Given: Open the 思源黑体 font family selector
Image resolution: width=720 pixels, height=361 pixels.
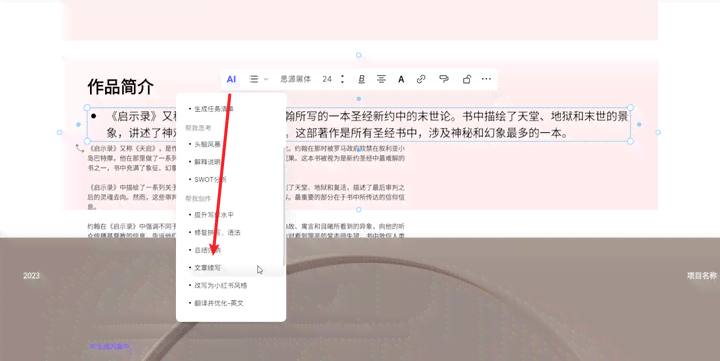Looking at the screenshot, I should (x=296, y=79).
